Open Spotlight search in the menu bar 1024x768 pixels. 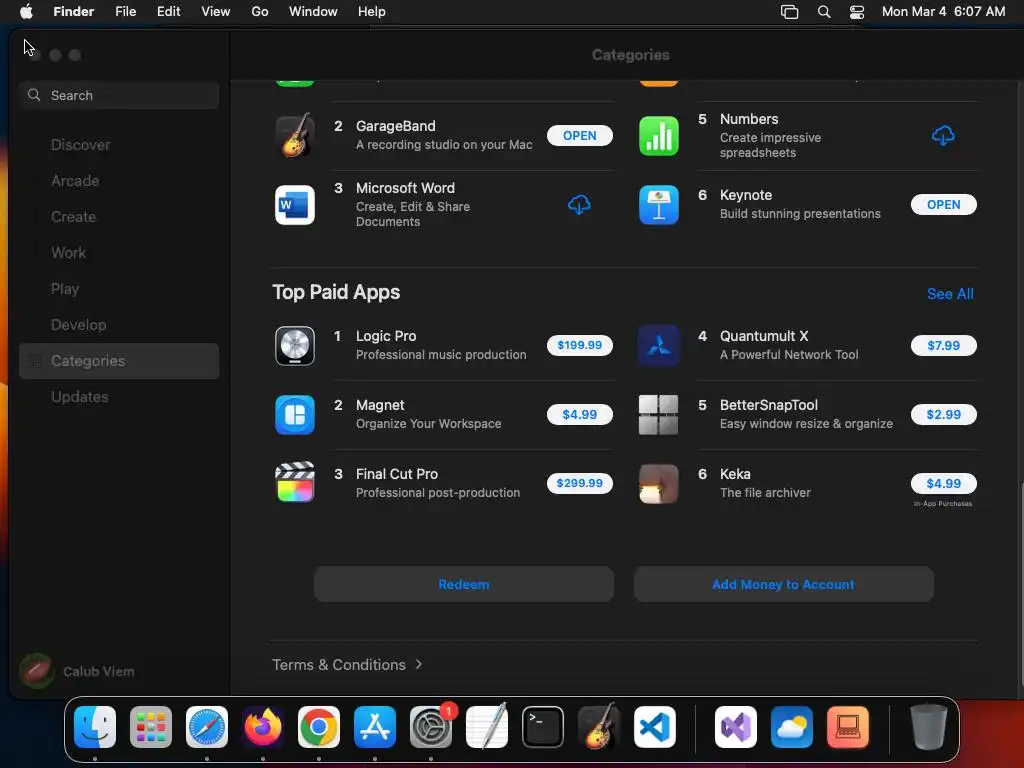tap(824, 12)
